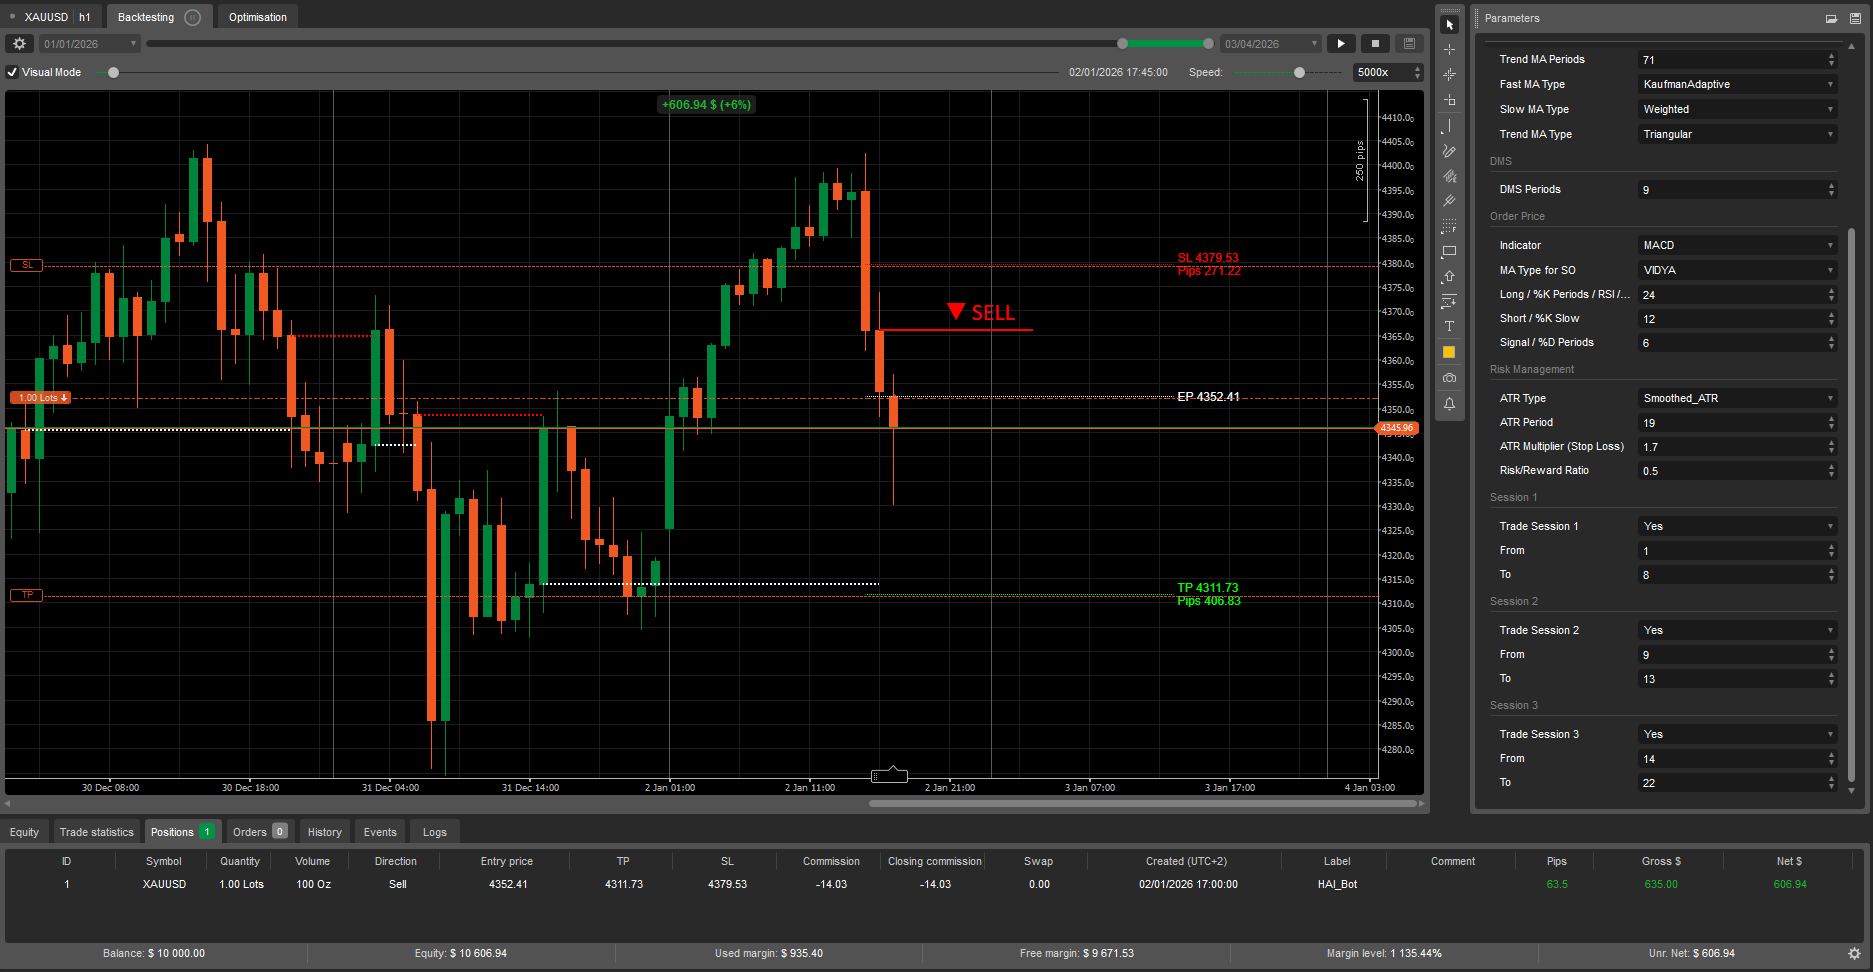
Task: Open the Trade statistics tab
Action: click(x=96, y=832)
